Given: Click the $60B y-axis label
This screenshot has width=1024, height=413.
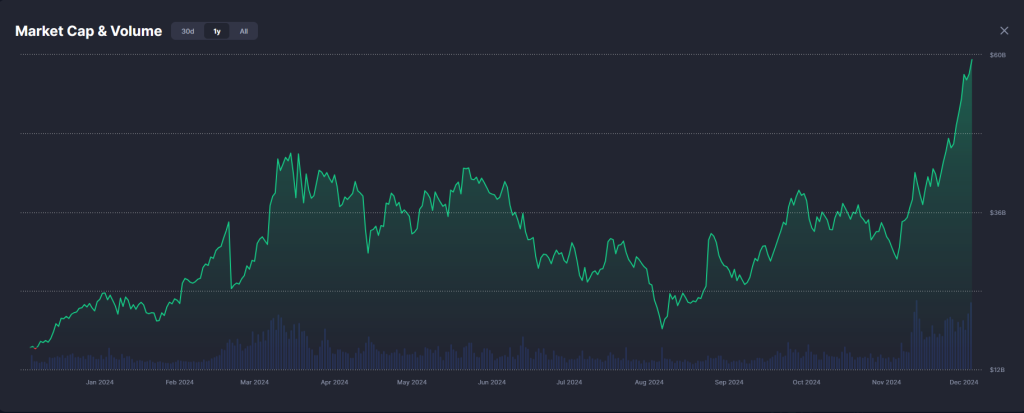Looking at the screenshot, I should coord(997,55).
